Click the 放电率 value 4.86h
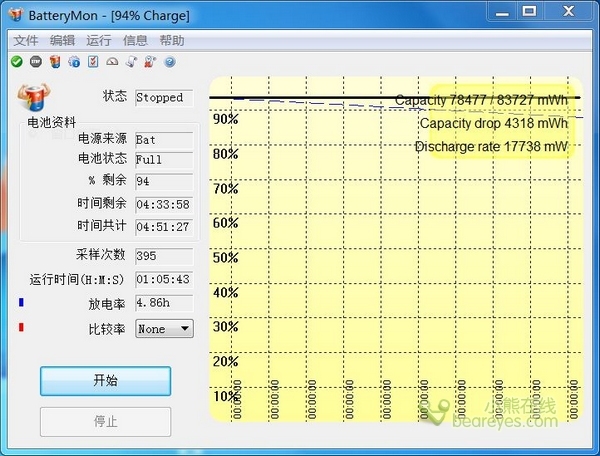This screenshot has height=456, width=600. point(164,303)
